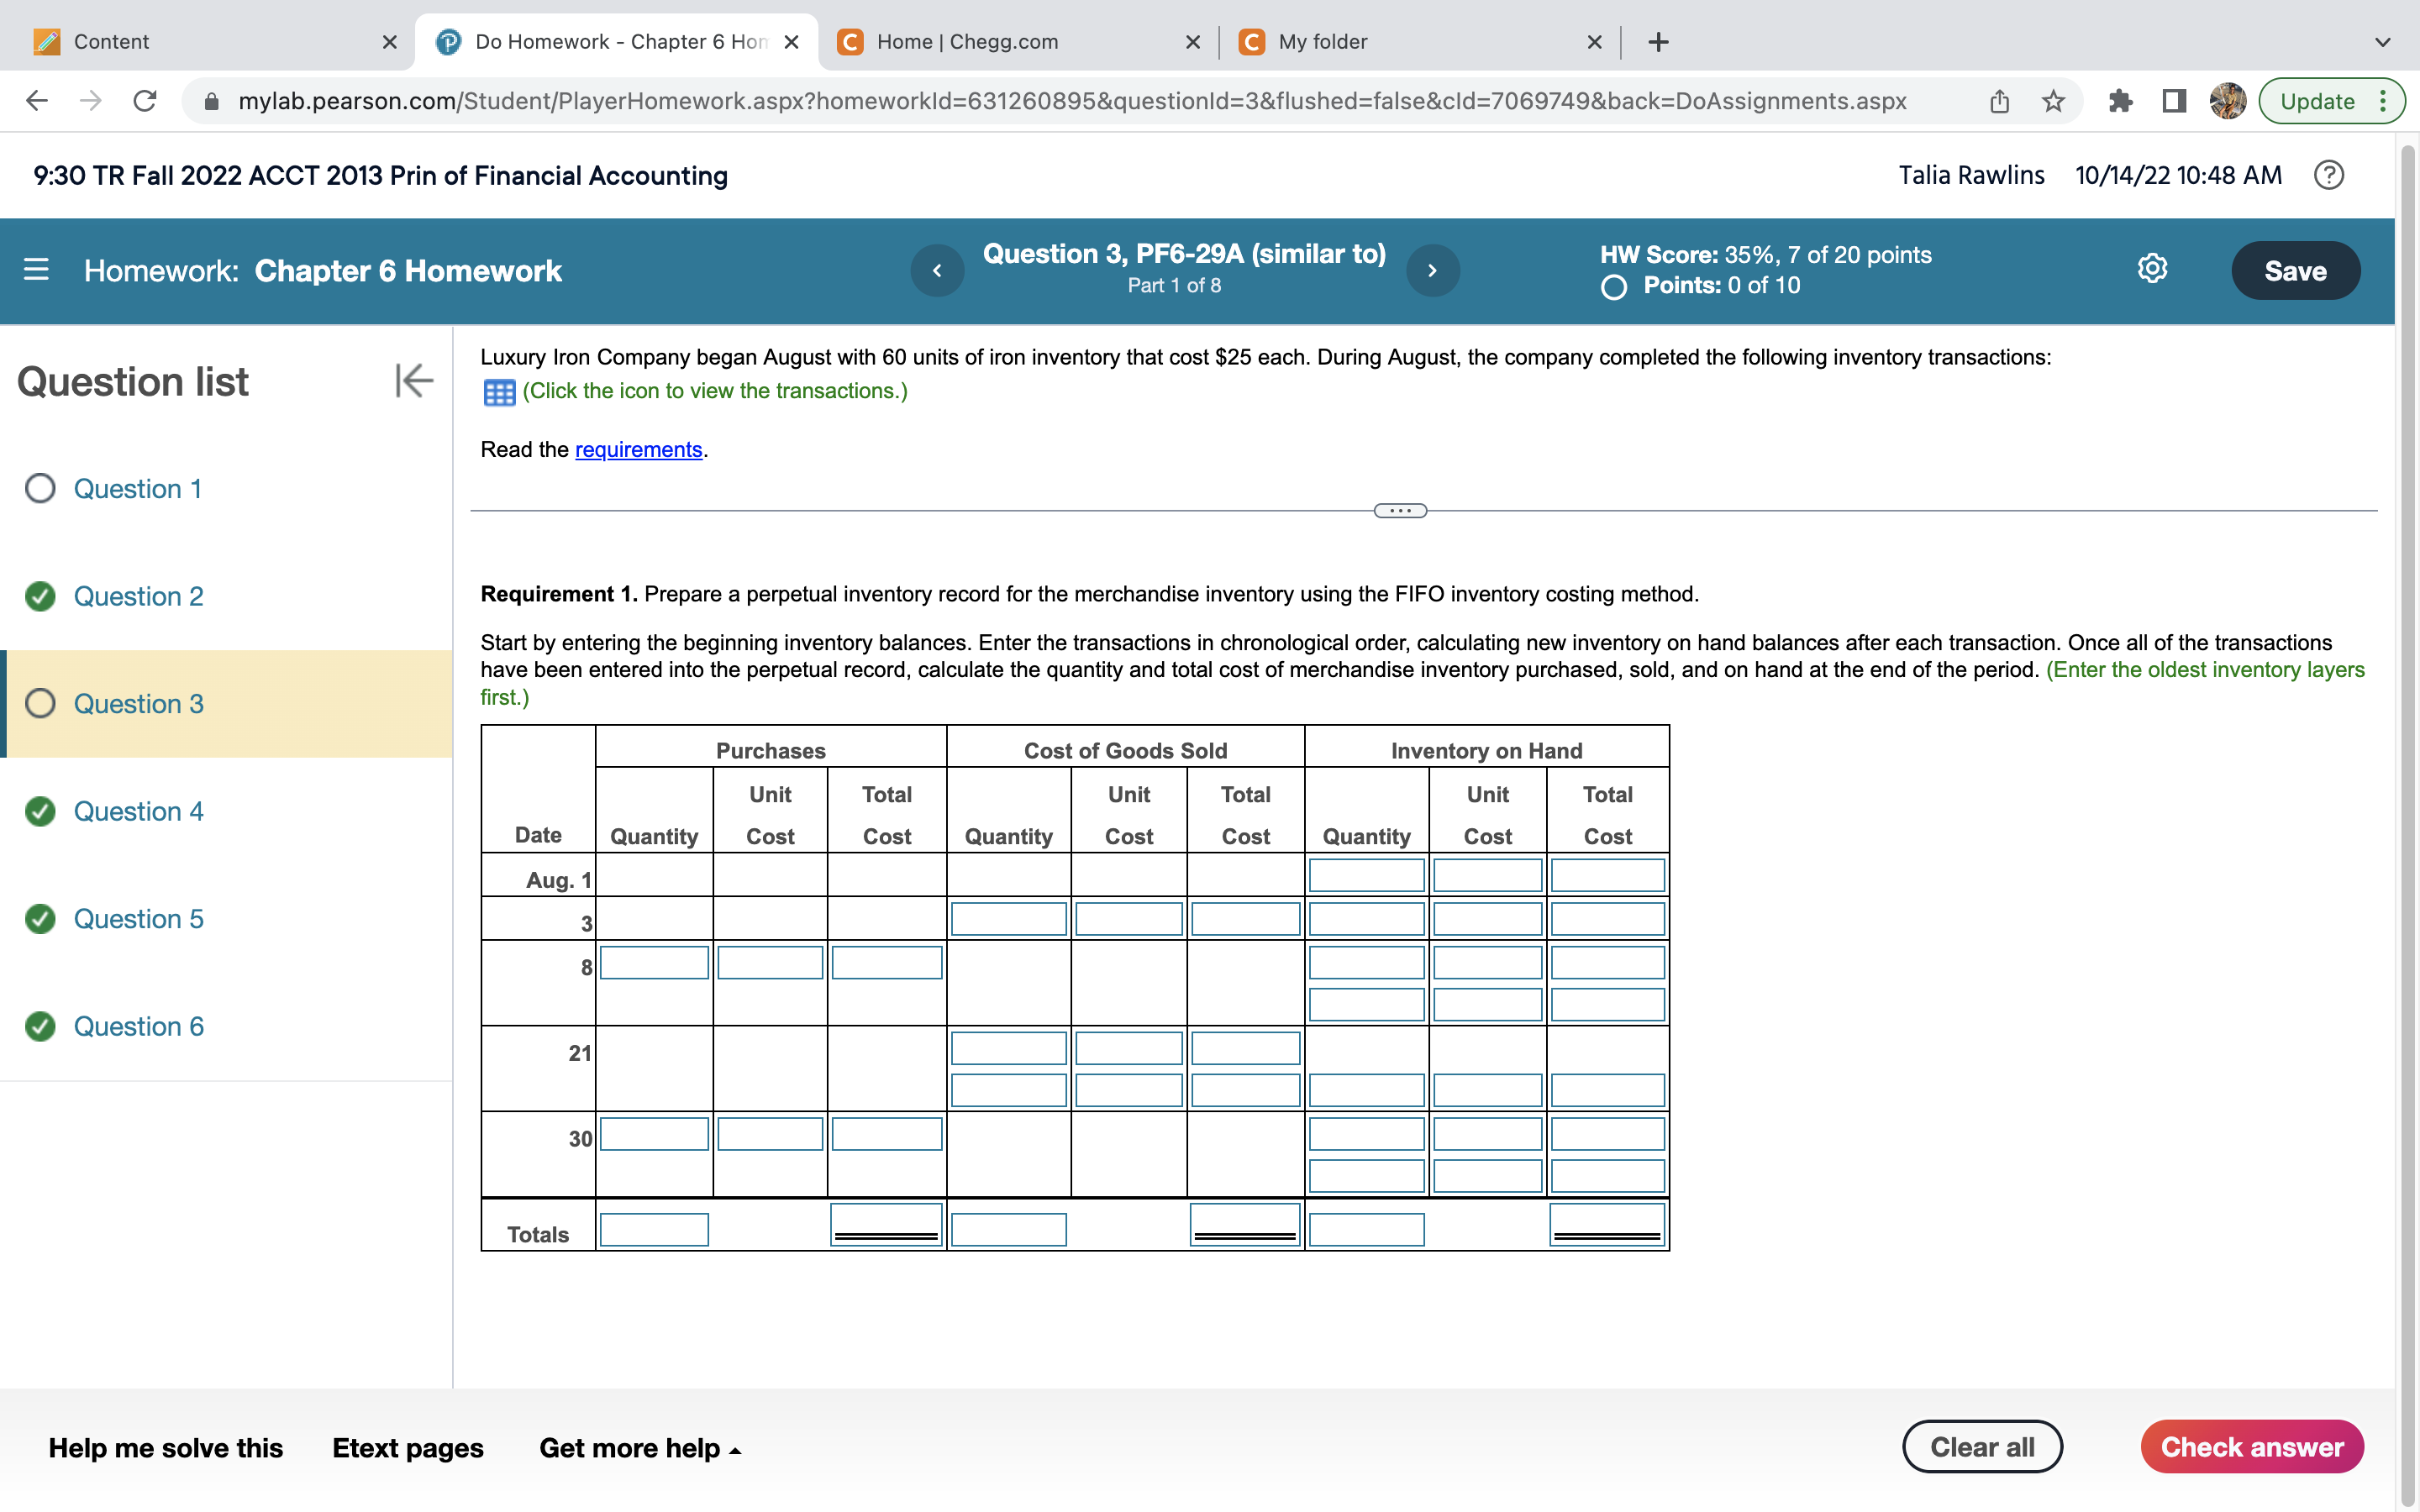Click the requirements link
The height and width of the screenshot is (1512, 2420).
point(638,450)
